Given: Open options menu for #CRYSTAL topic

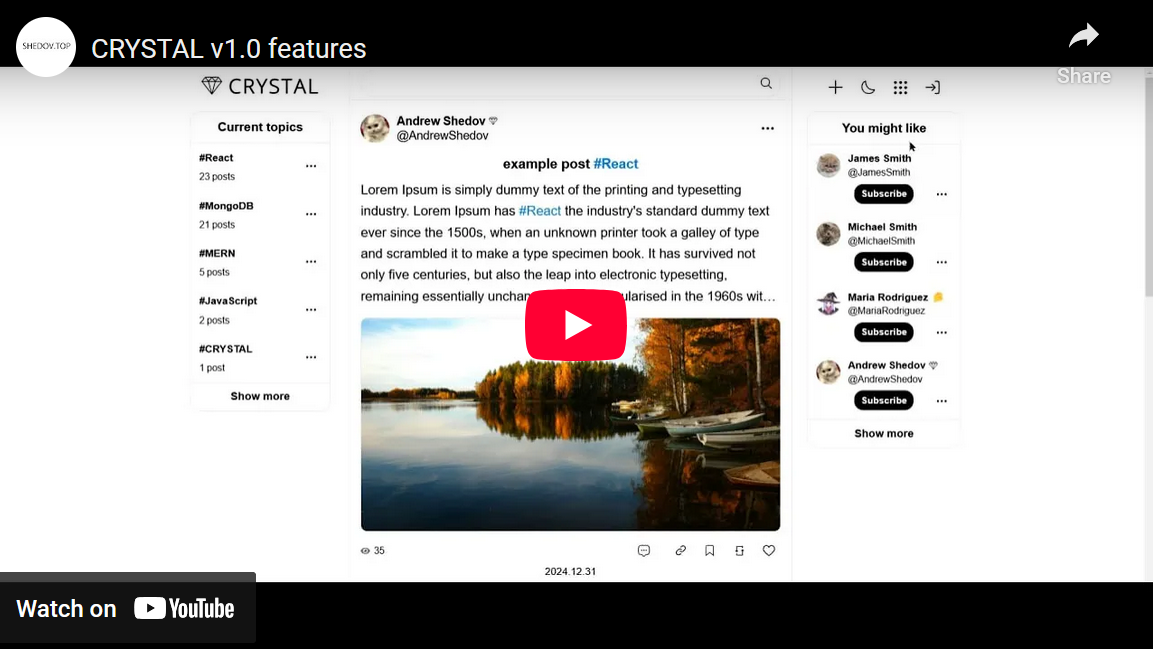Looking at the screenshot, I should click(x=311, y=357).
